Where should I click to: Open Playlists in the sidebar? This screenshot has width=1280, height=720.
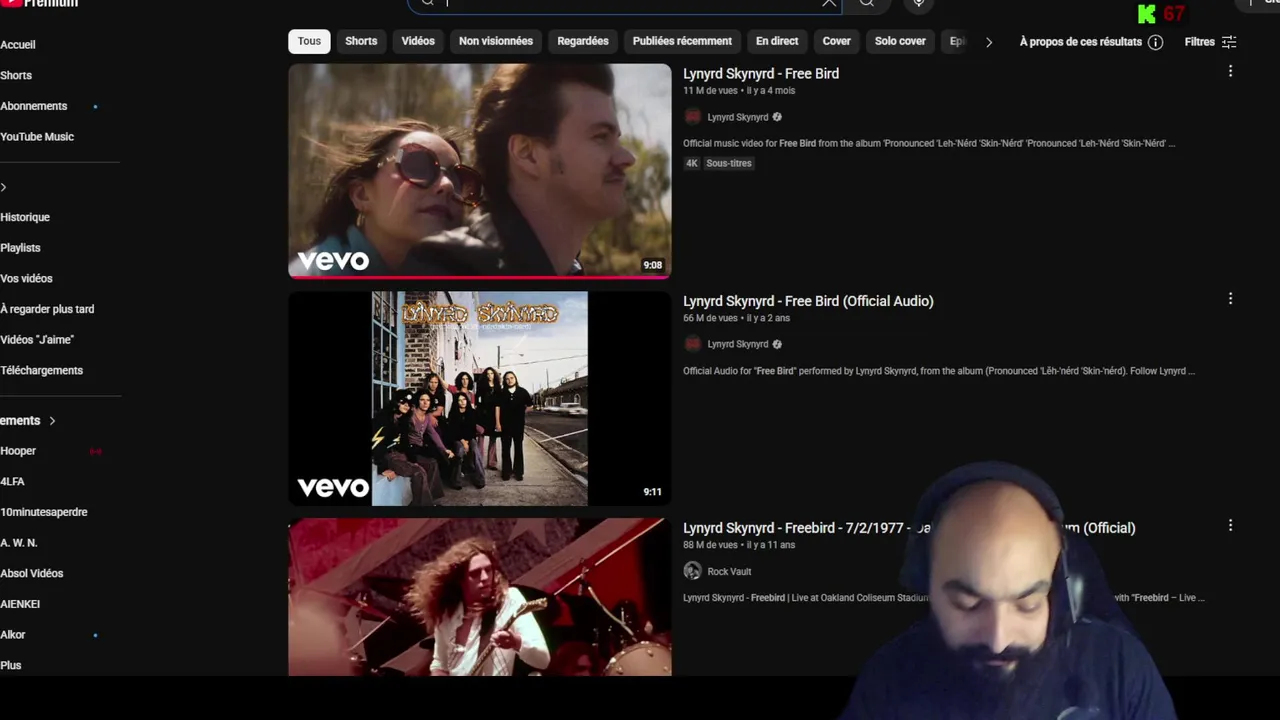(x=20, y=248)
